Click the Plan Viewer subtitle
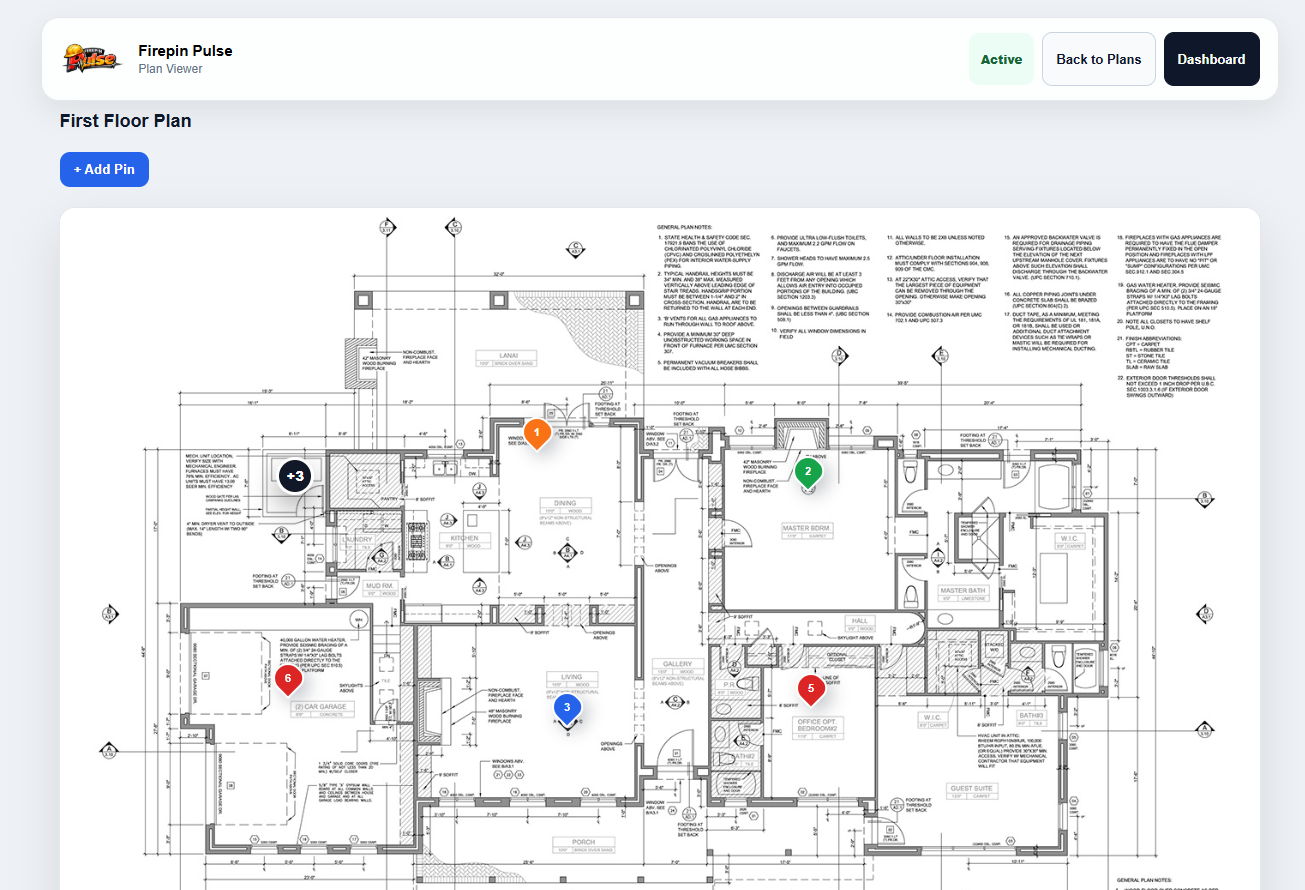 (170, 69)
